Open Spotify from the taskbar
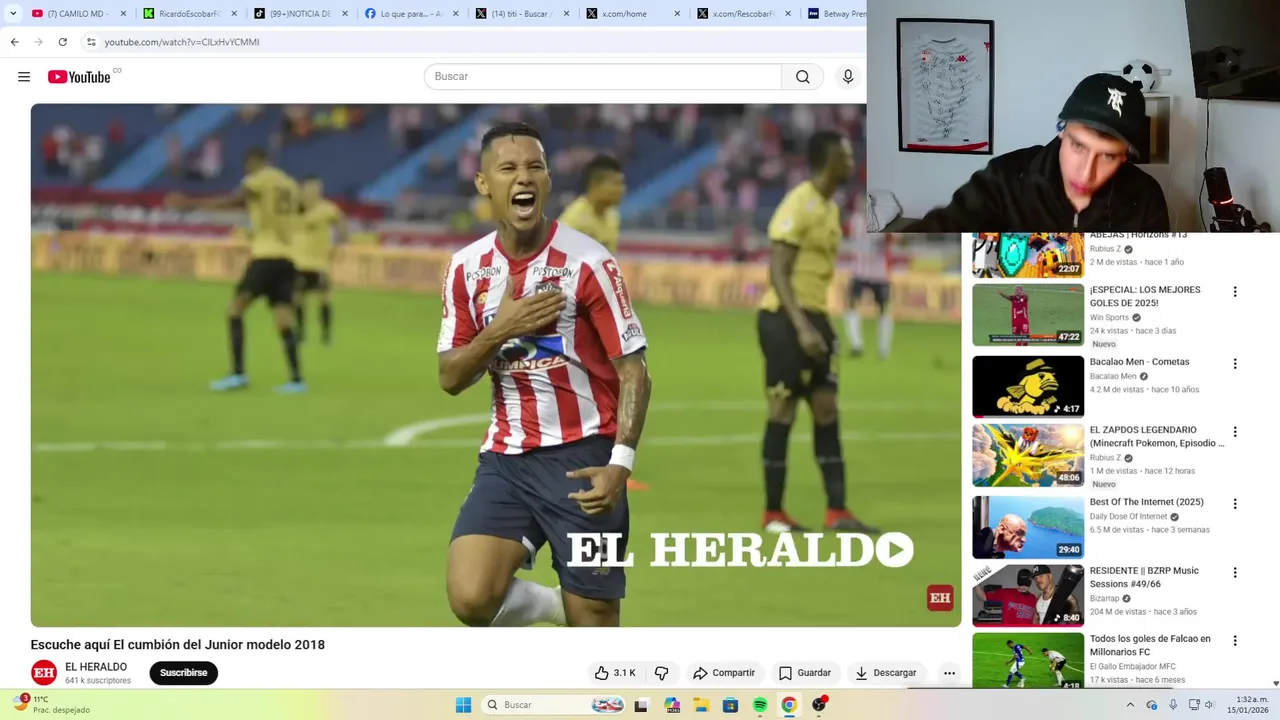Screen dimensions: 1280x720 point(760,705)
